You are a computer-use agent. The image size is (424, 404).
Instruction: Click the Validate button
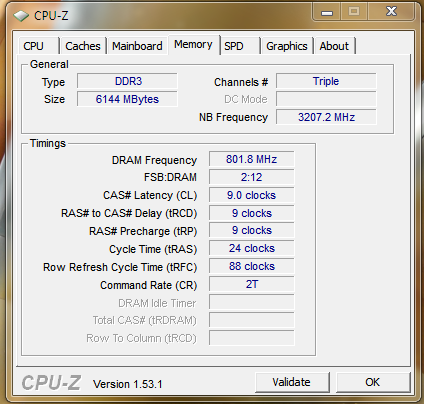(x=292, y=382)
